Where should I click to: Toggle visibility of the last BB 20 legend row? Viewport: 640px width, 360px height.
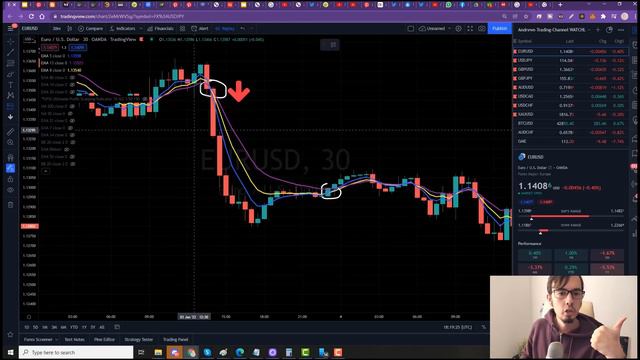tap(73, 164)
